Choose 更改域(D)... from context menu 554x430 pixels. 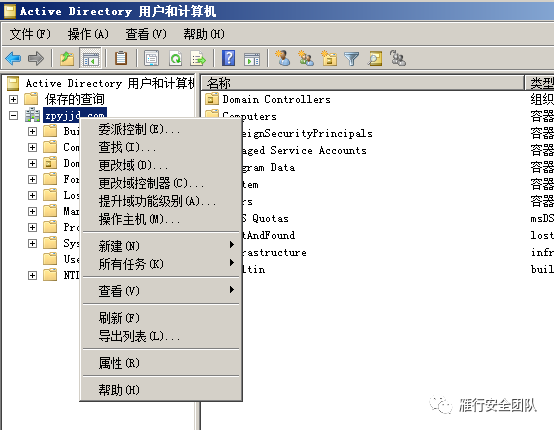(161, 165)
